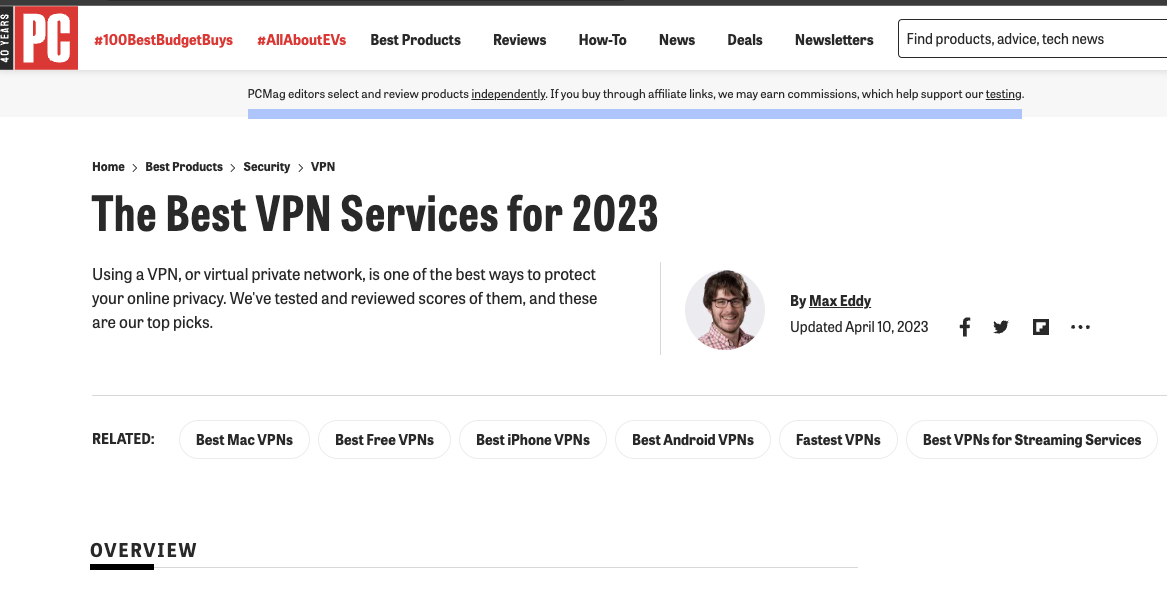
Task: Select Best Mac VPNs related pill
Action: click(x=244, y=439)
